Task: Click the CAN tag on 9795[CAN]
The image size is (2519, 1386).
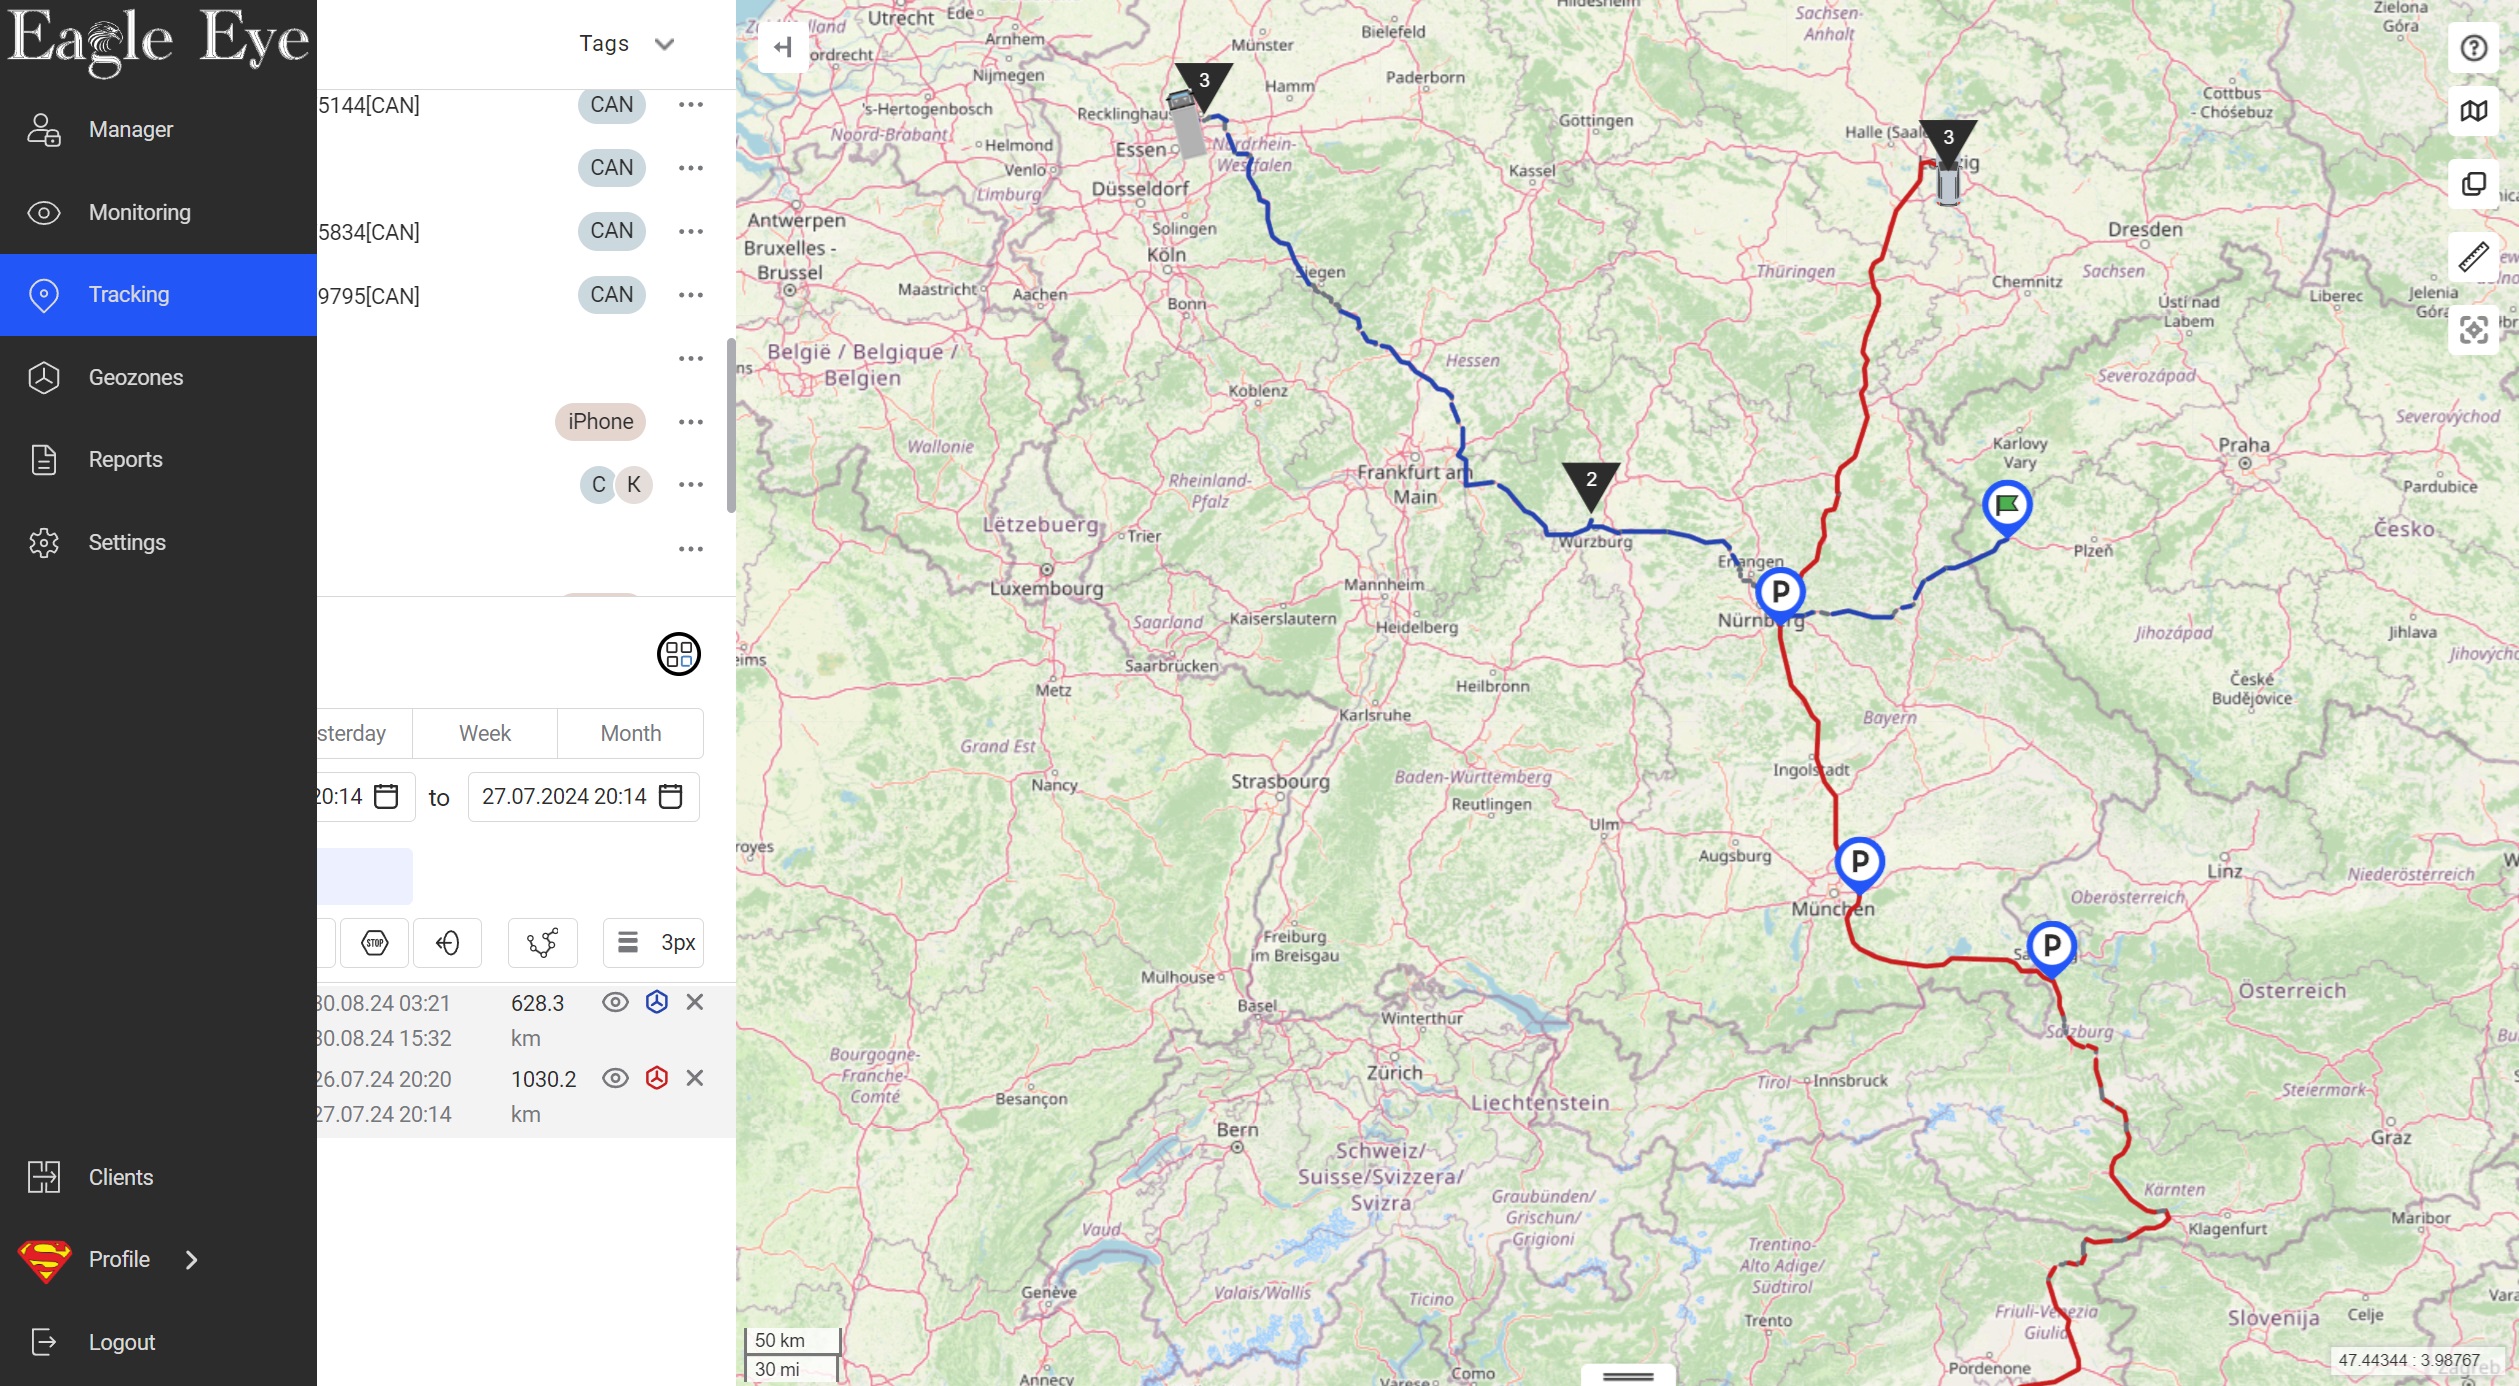Action: 612,295
